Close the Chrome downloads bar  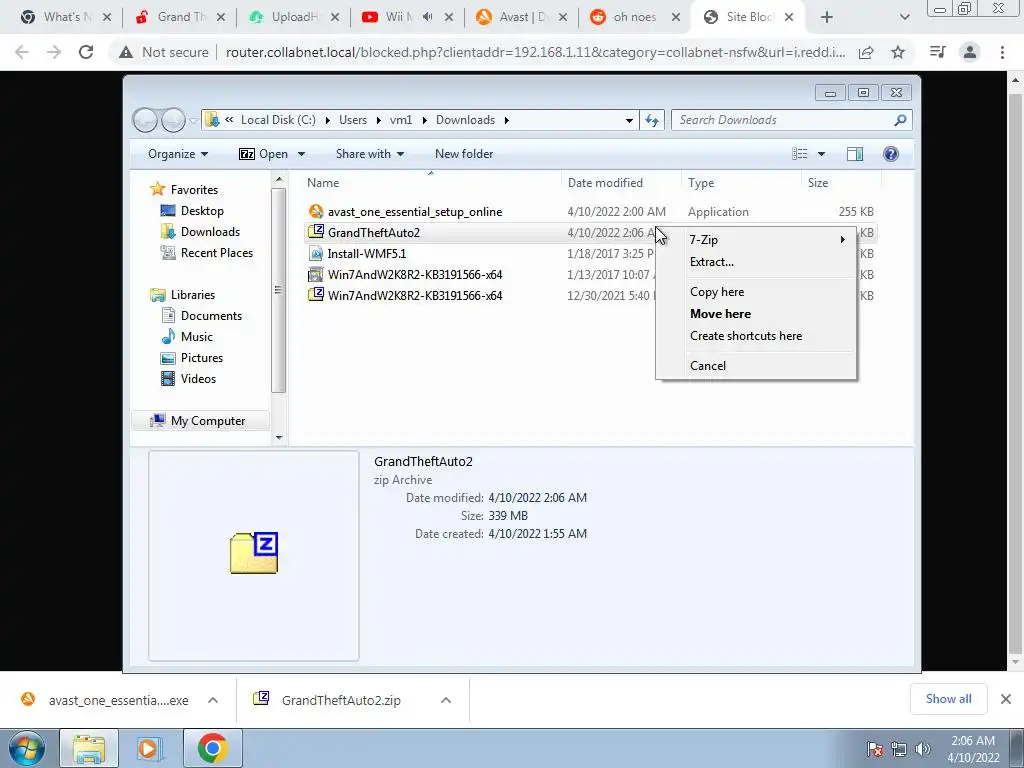coord(1006,699)
